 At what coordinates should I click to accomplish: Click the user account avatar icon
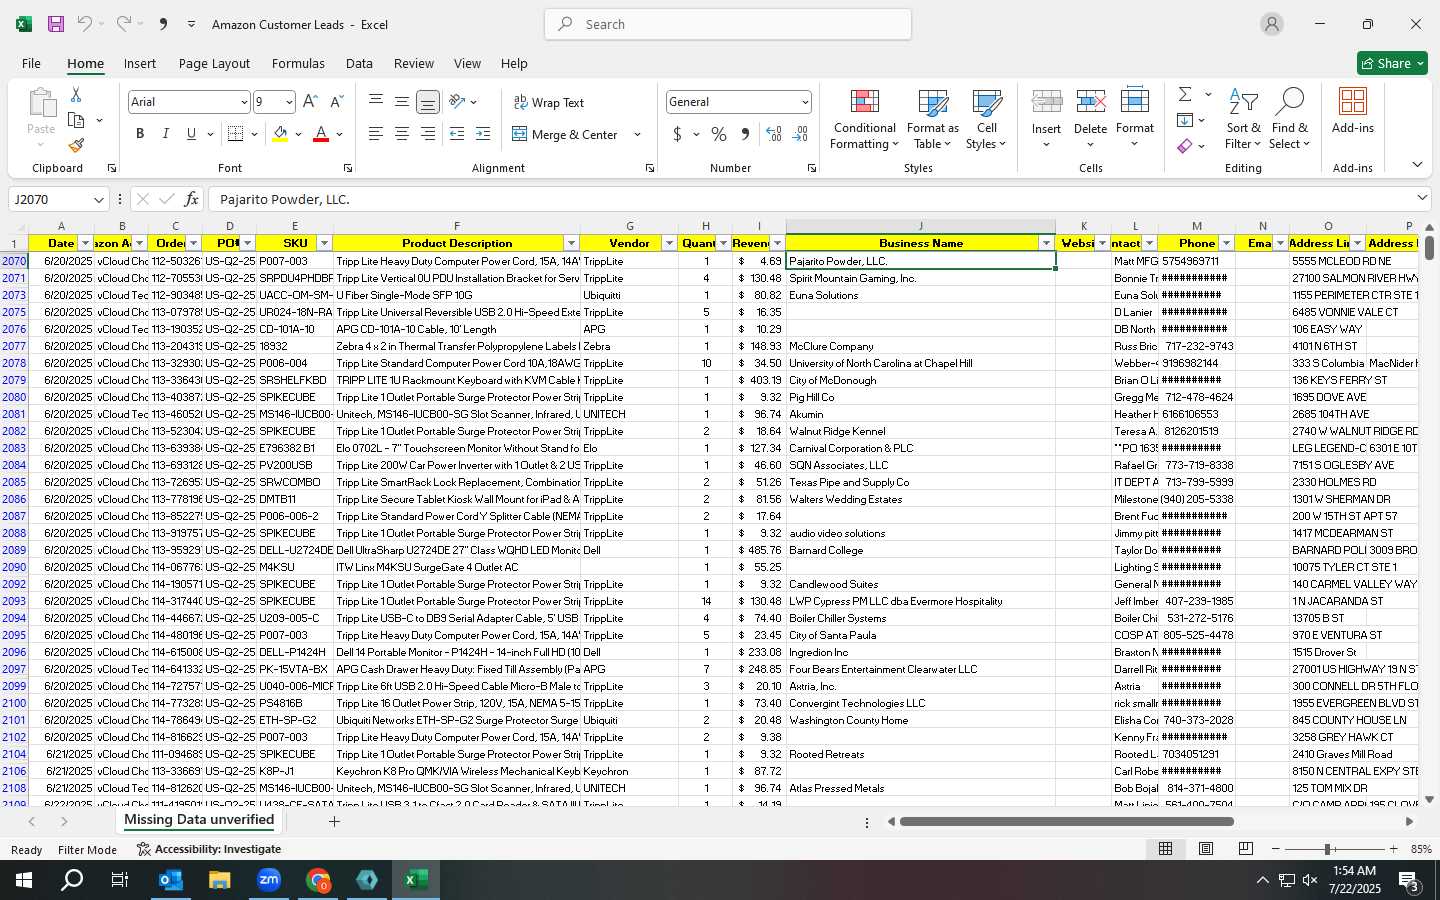pyautogui.click(x=1272, y=24)
